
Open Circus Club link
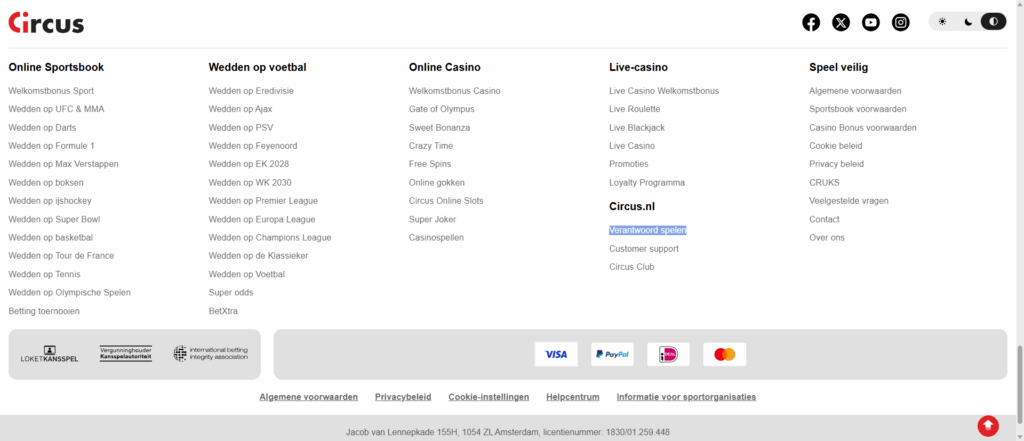pos(632,267)
